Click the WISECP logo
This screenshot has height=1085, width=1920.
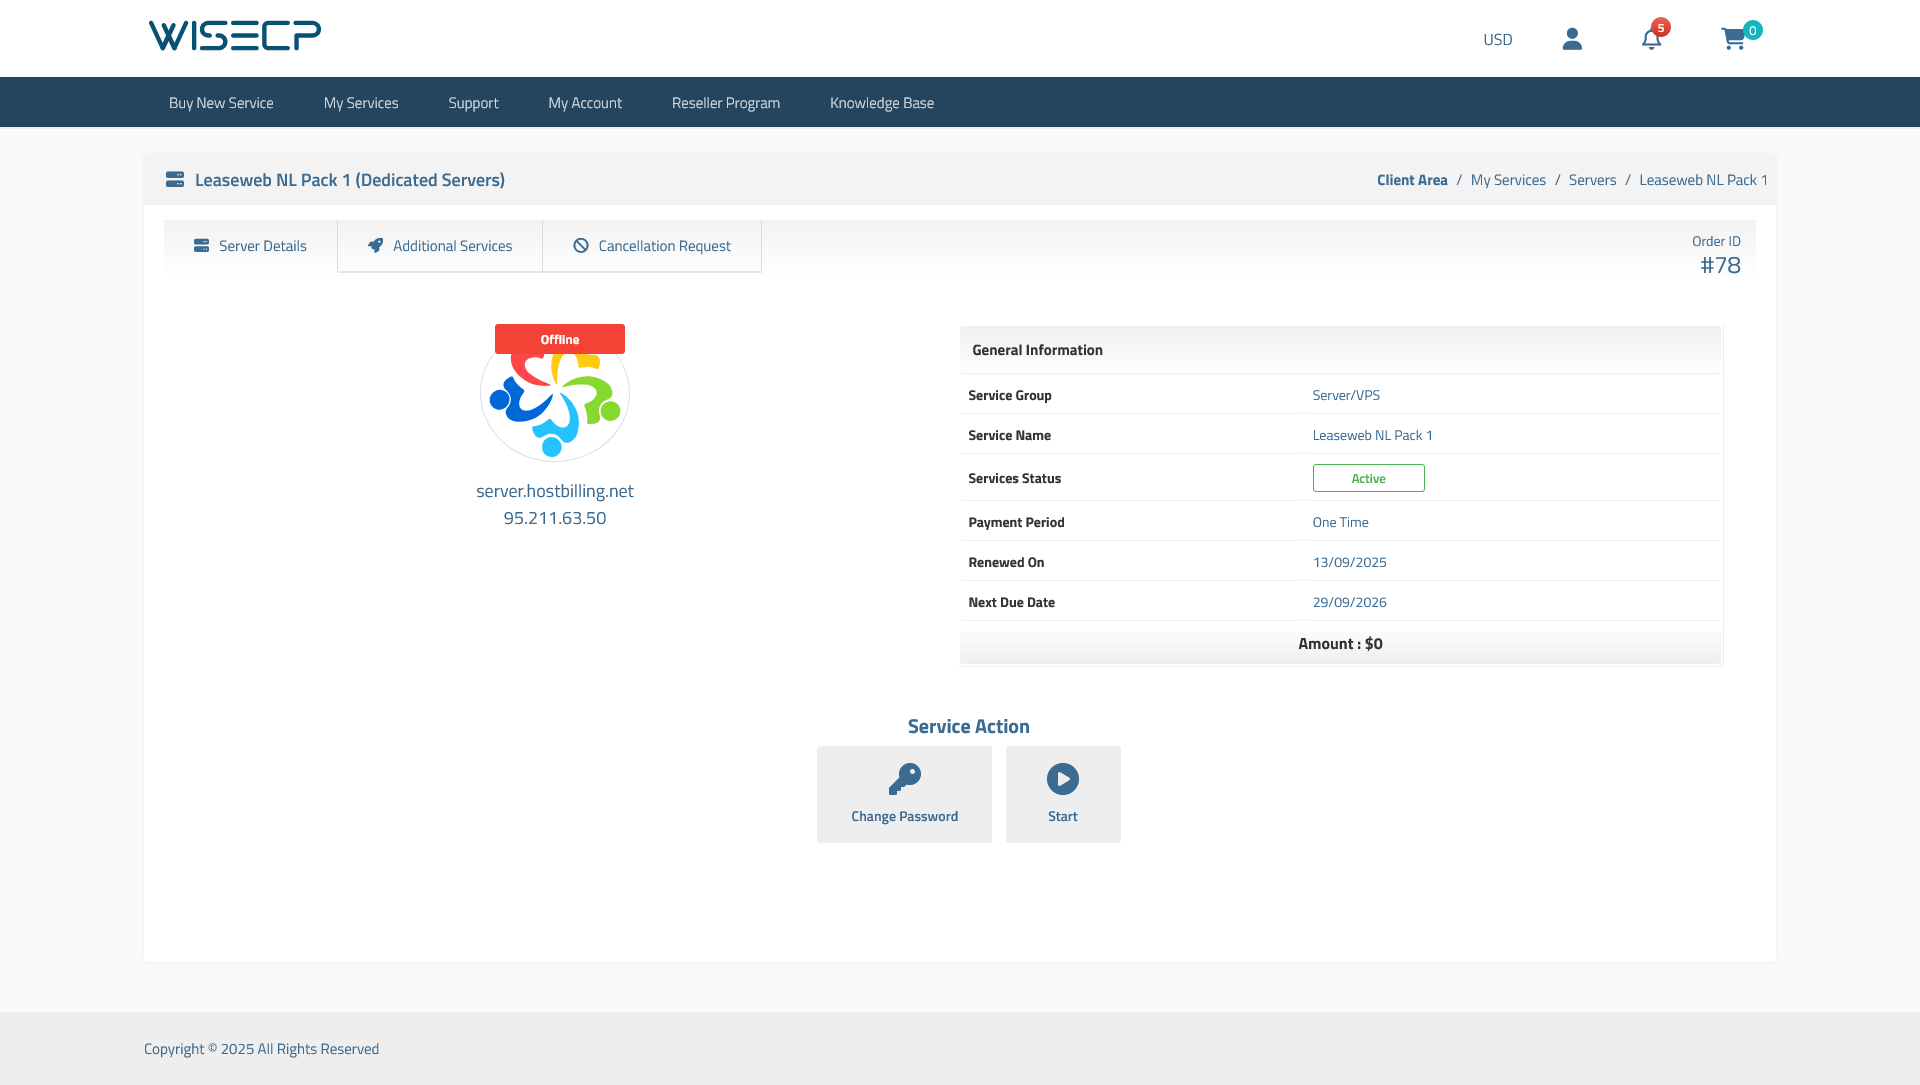[x=234, y=36]
